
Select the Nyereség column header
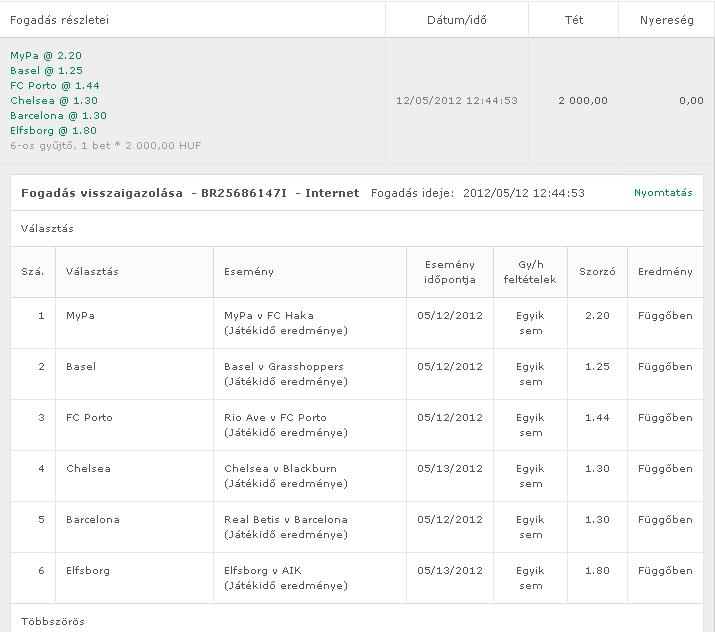coord(667,20)
